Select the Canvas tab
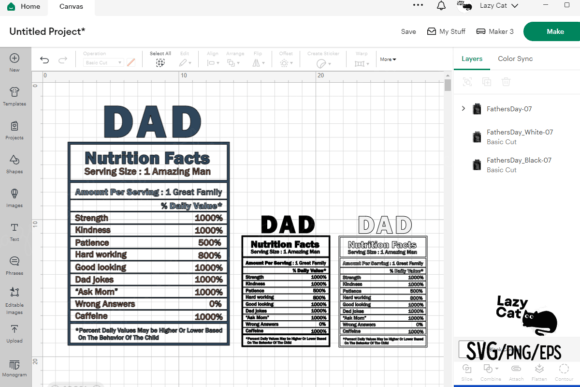The image size is (580, 387). coord(71,7)
